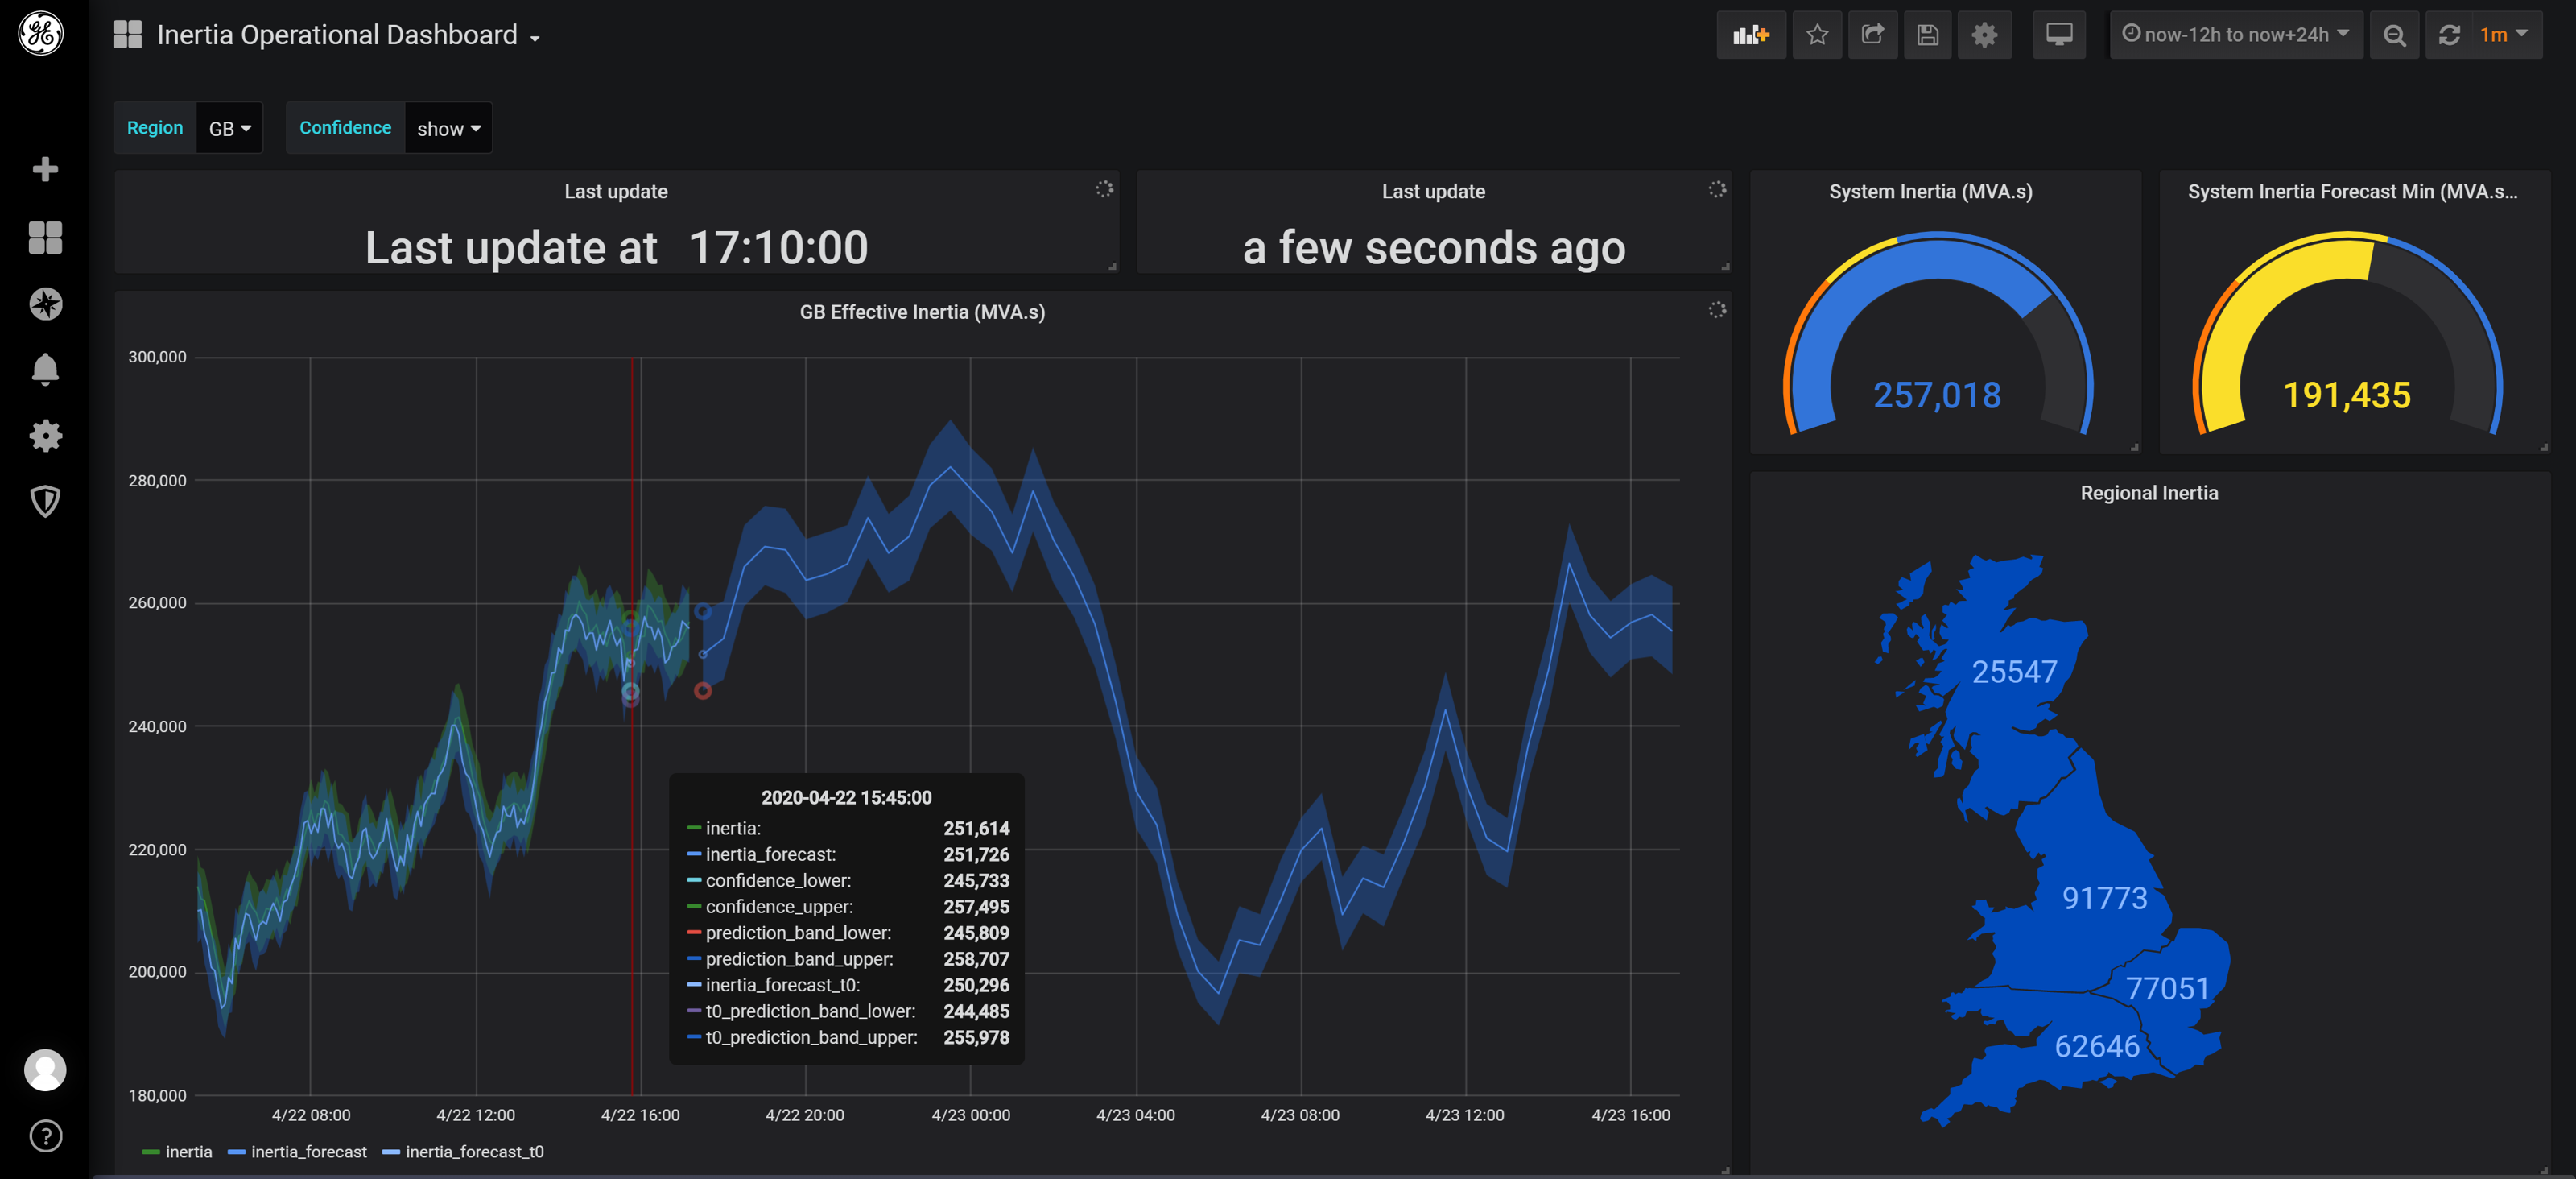This screenshot has width=2576, height=1179.
Task: Change Confidence show option
Action: coord(447,127)
